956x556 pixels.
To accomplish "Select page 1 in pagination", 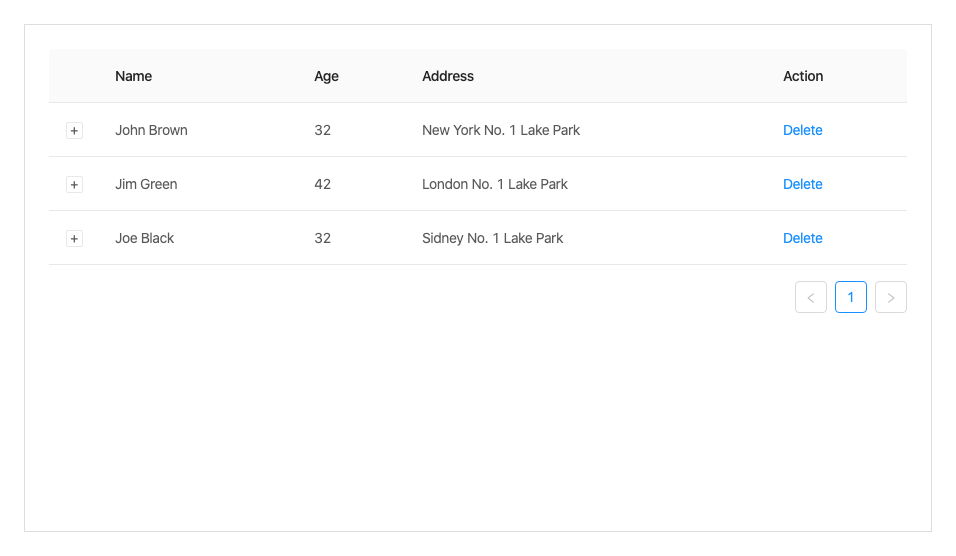I will click(851, 297).
